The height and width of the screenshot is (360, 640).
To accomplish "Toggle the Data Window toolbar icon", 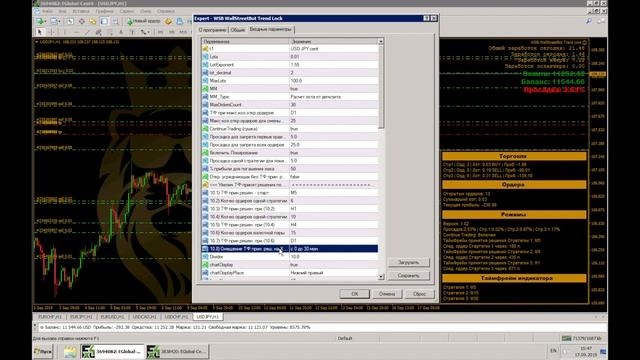I will 82,21.
